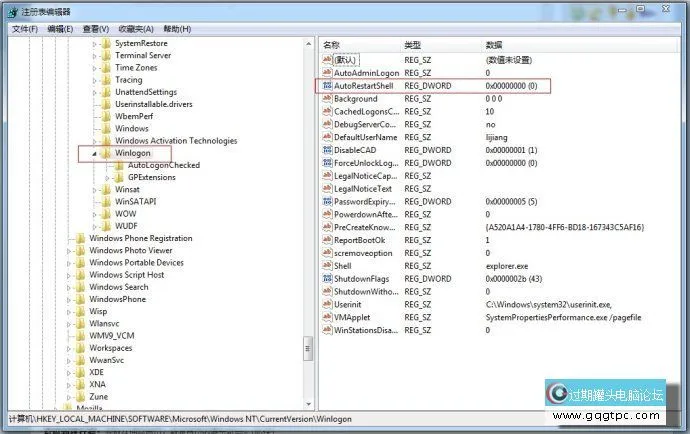Viewport: 690px width, 434px height.
Task: Select the LegalNoticeCaption value name
Action: 366,176
